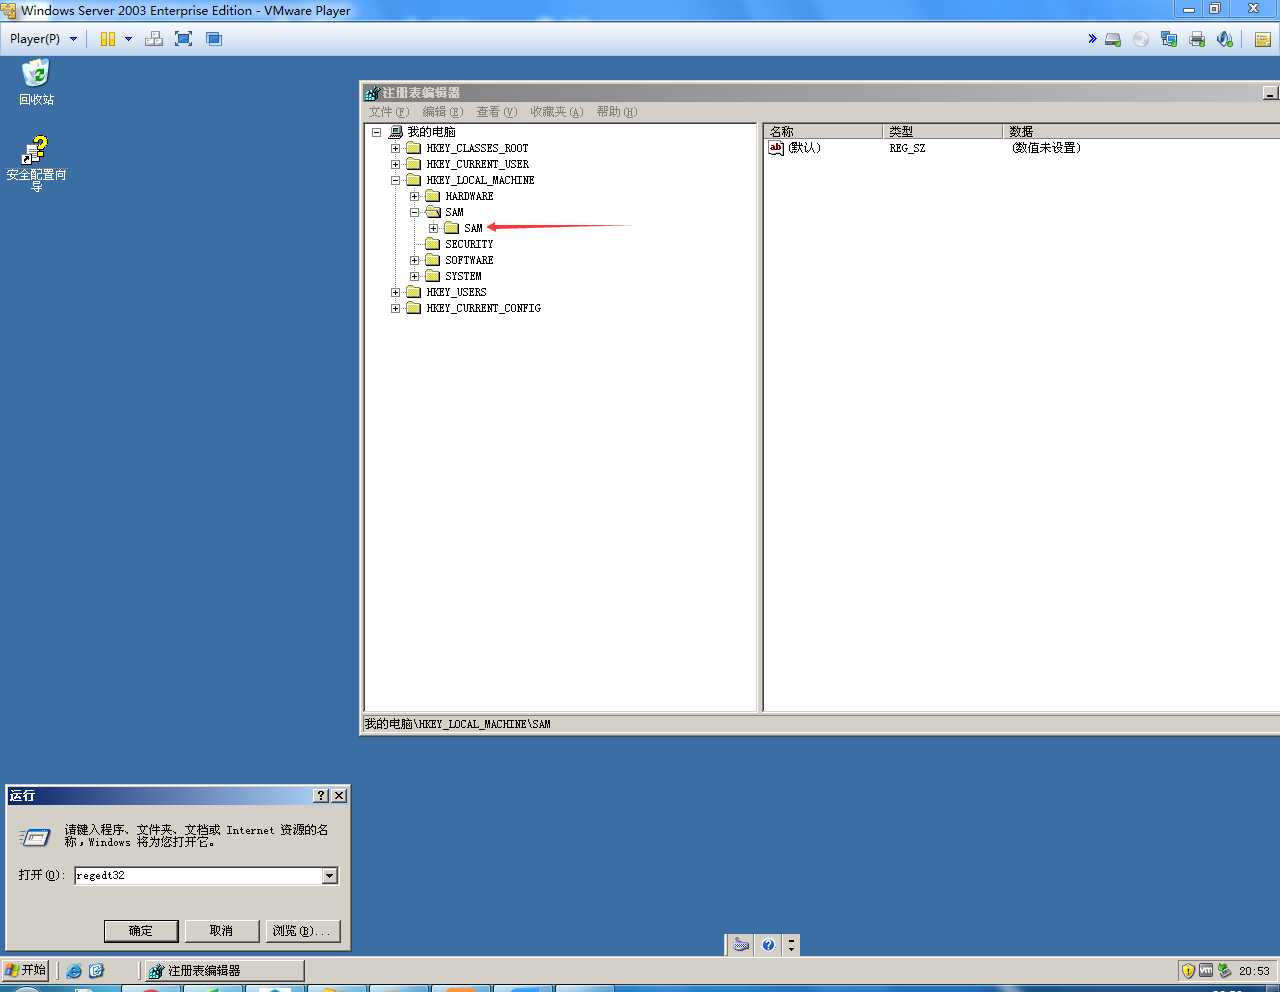Open the 编辑(E) menu
The image size is (1280, 992).
[x=442, y=112]
